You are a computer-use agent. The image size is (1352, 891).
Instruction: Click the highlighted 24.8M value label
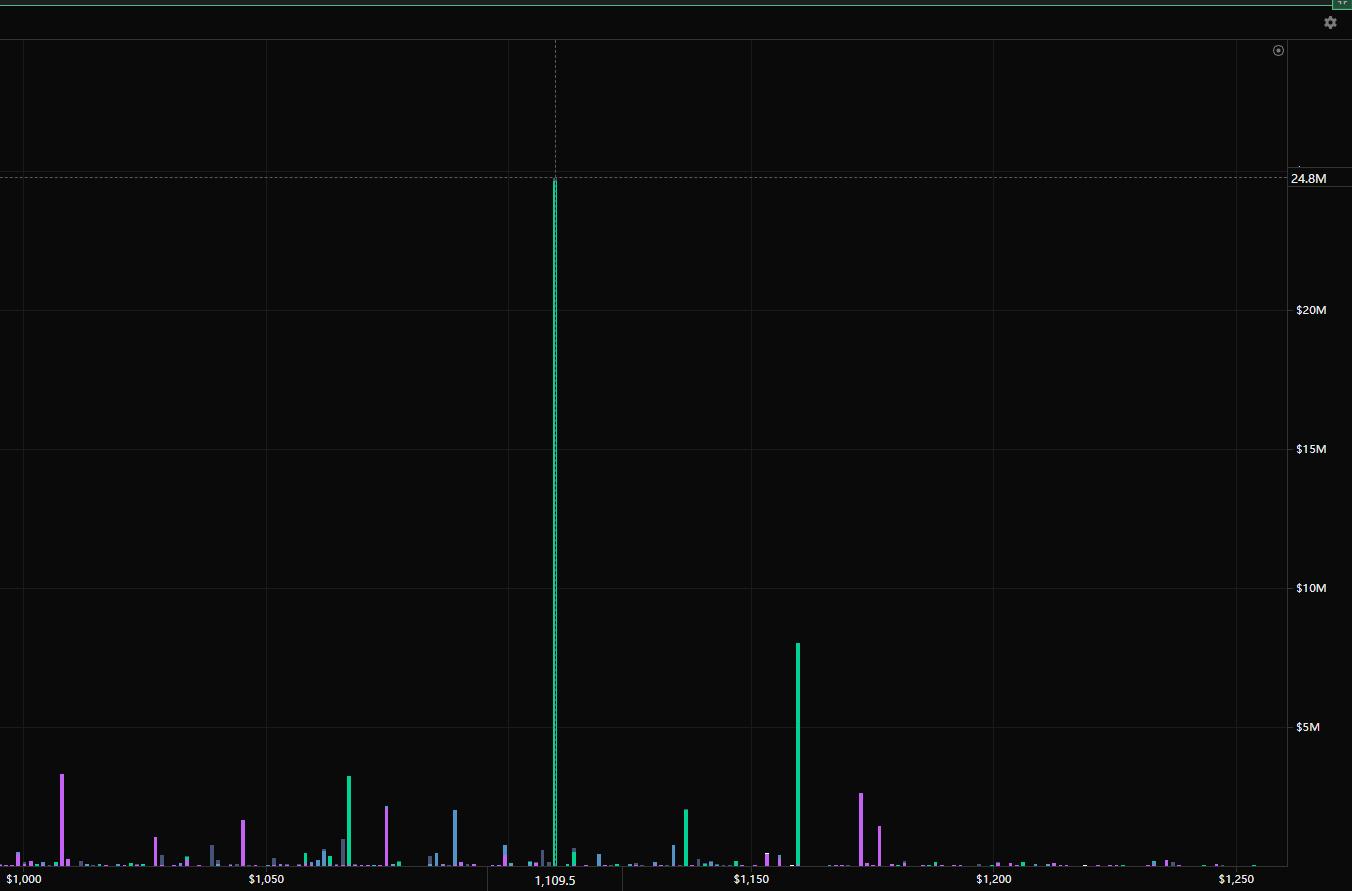1308,179
